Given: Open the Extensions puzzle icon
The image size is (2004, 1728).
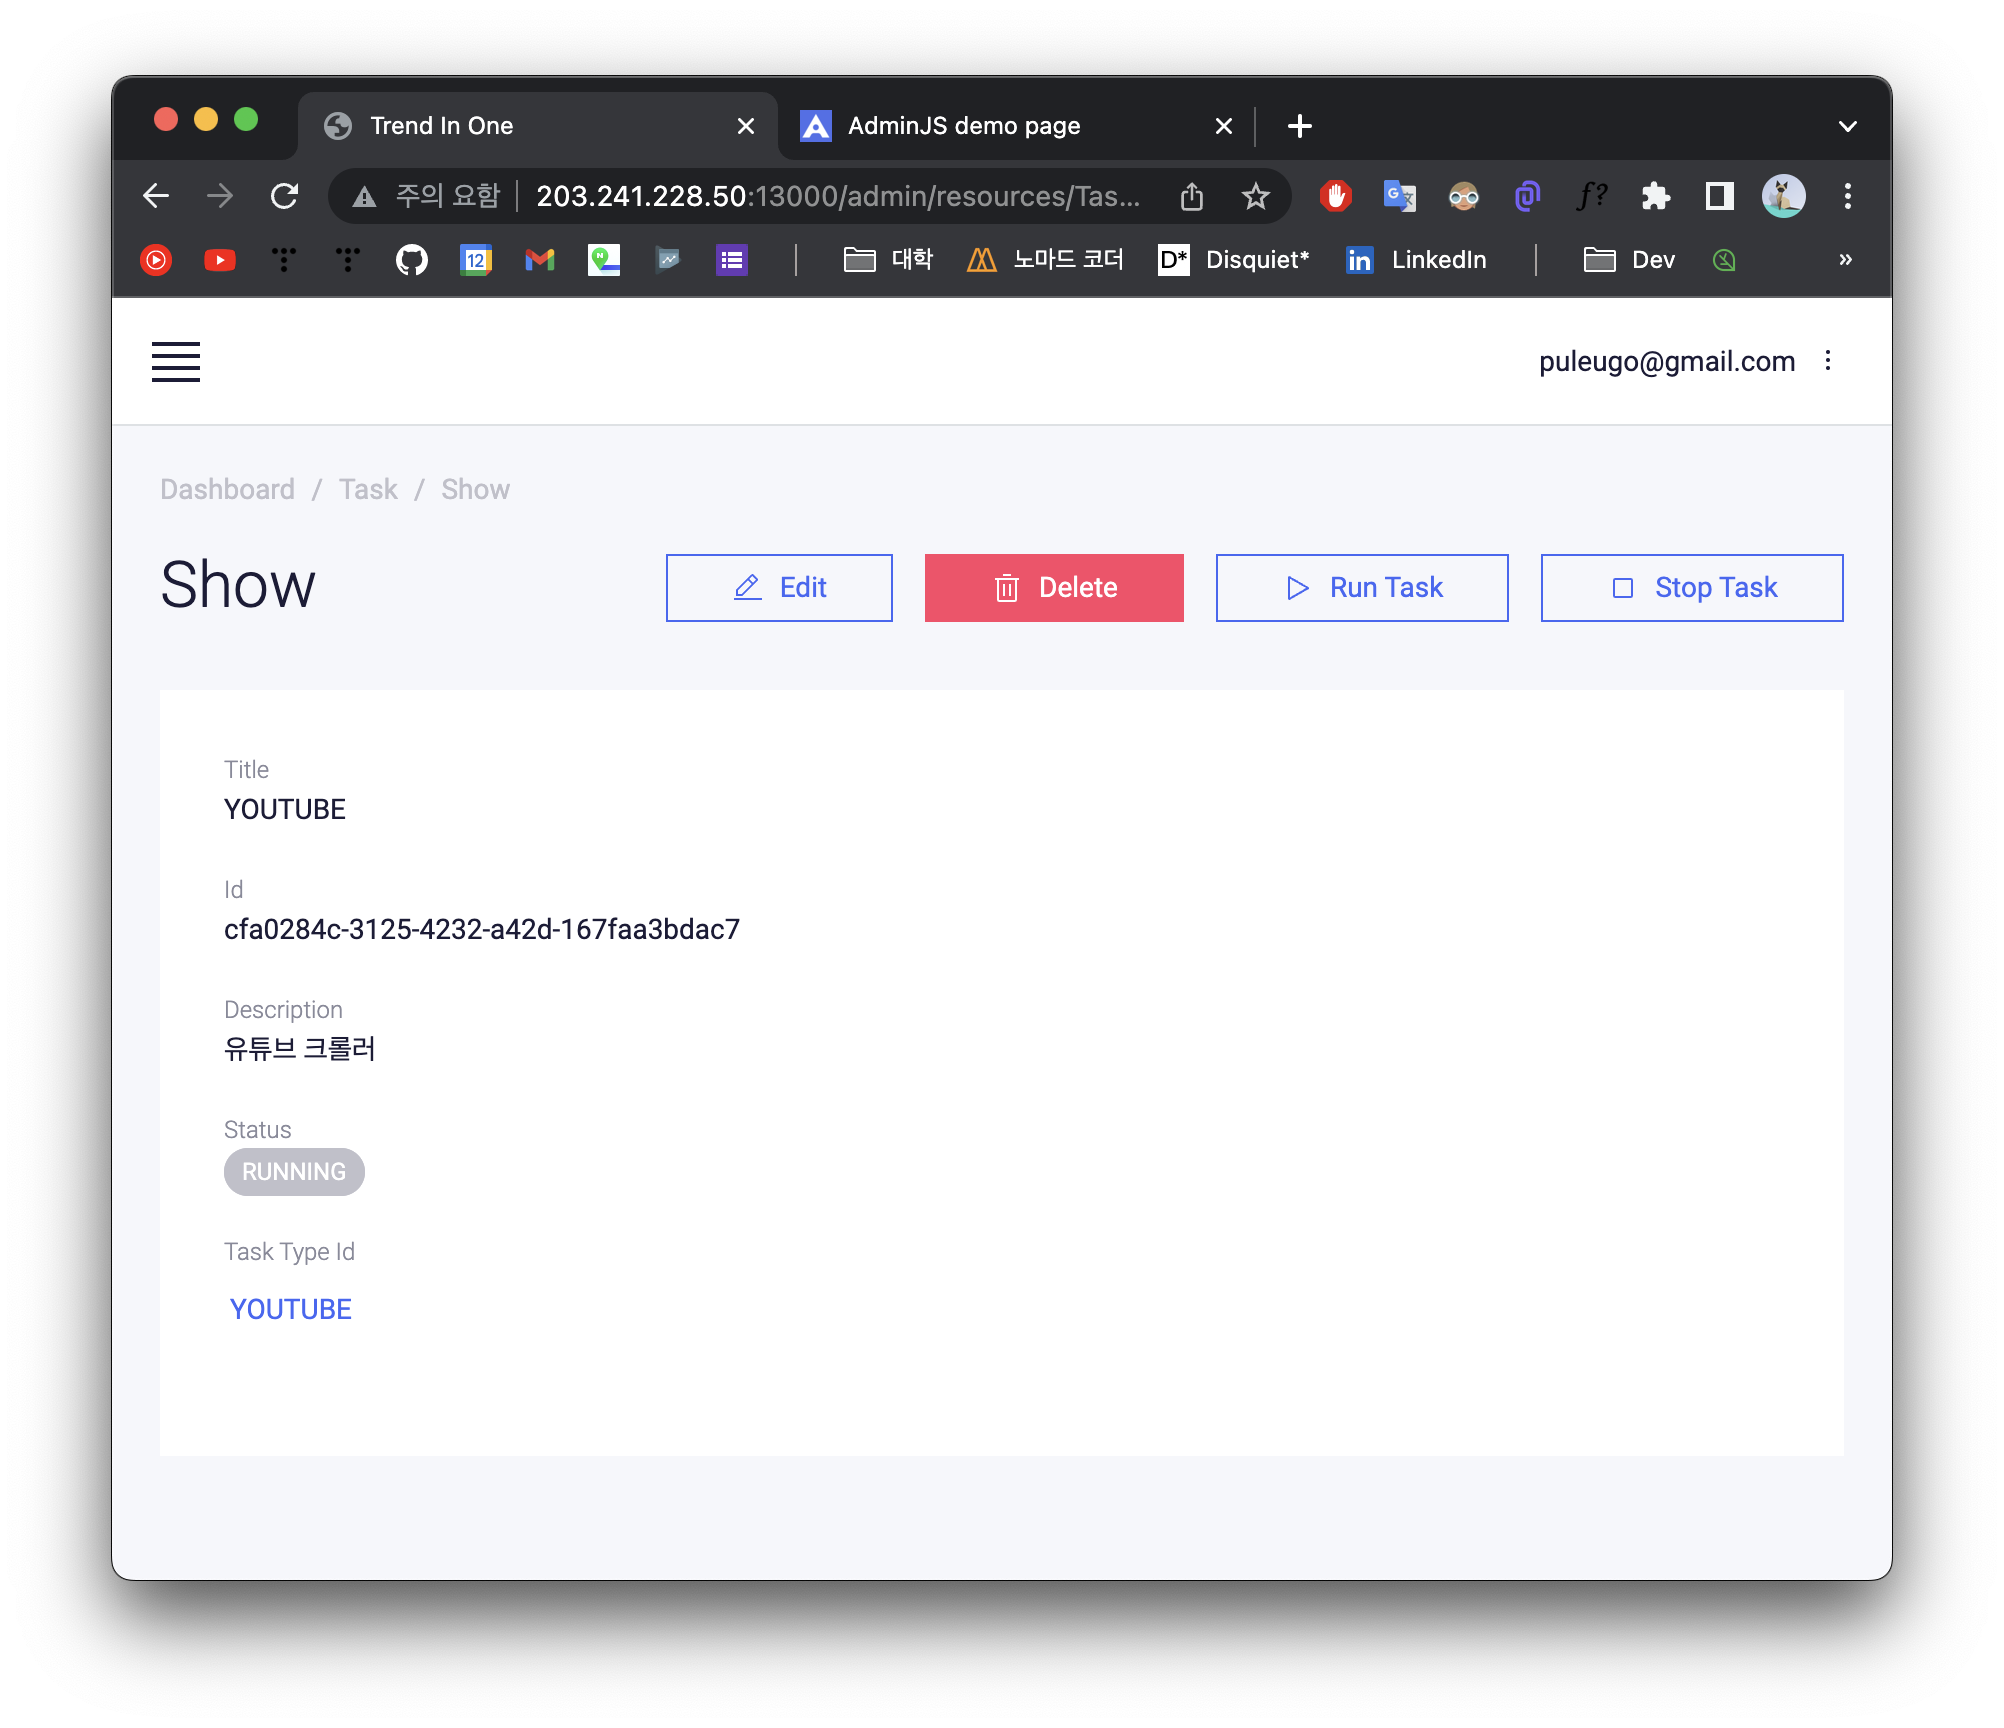Looking at the screenshot, I should 1656,196.
